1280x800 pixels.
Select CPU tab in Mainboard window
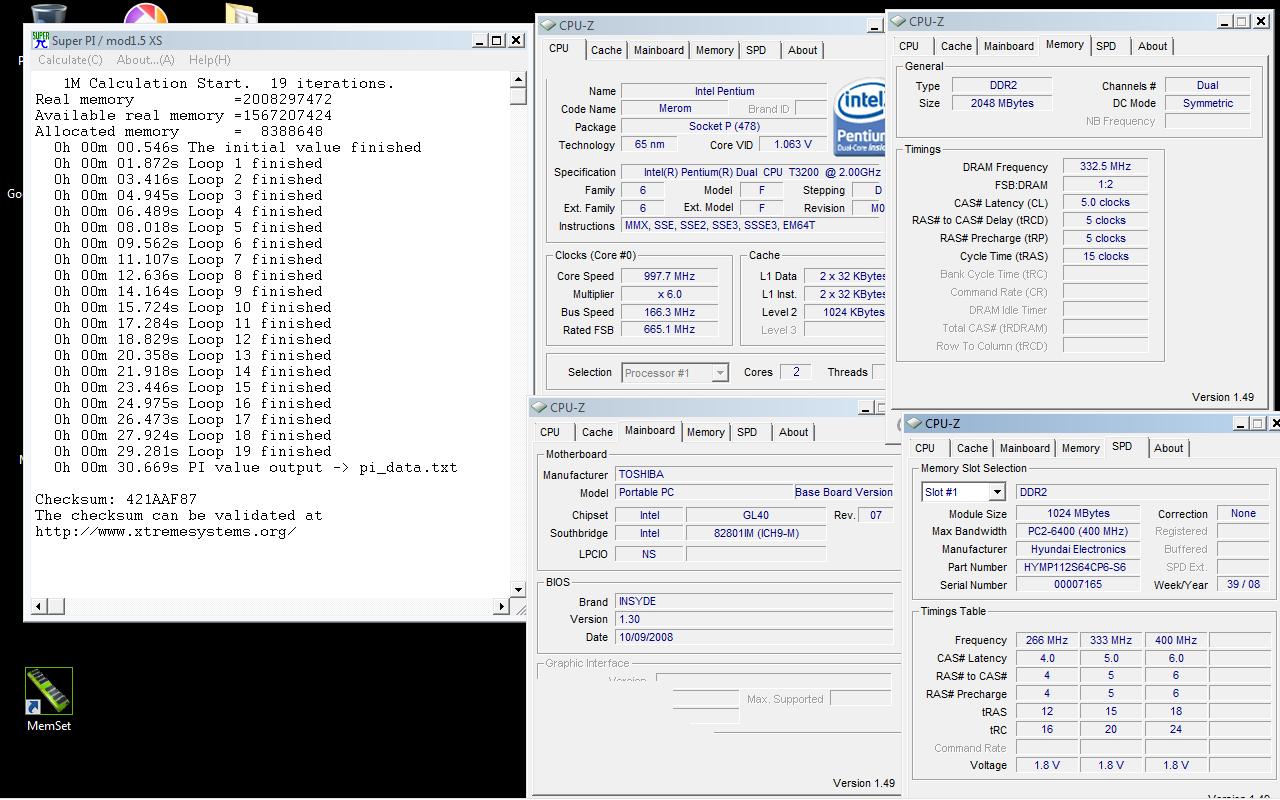click(550, 432)
